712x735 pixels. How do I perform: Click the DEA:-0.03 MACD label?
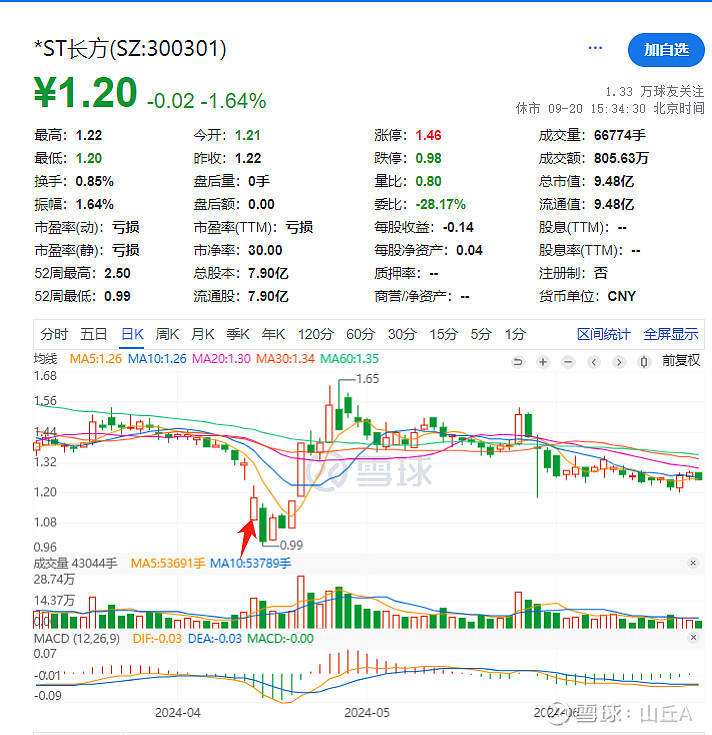click(215, 638)
